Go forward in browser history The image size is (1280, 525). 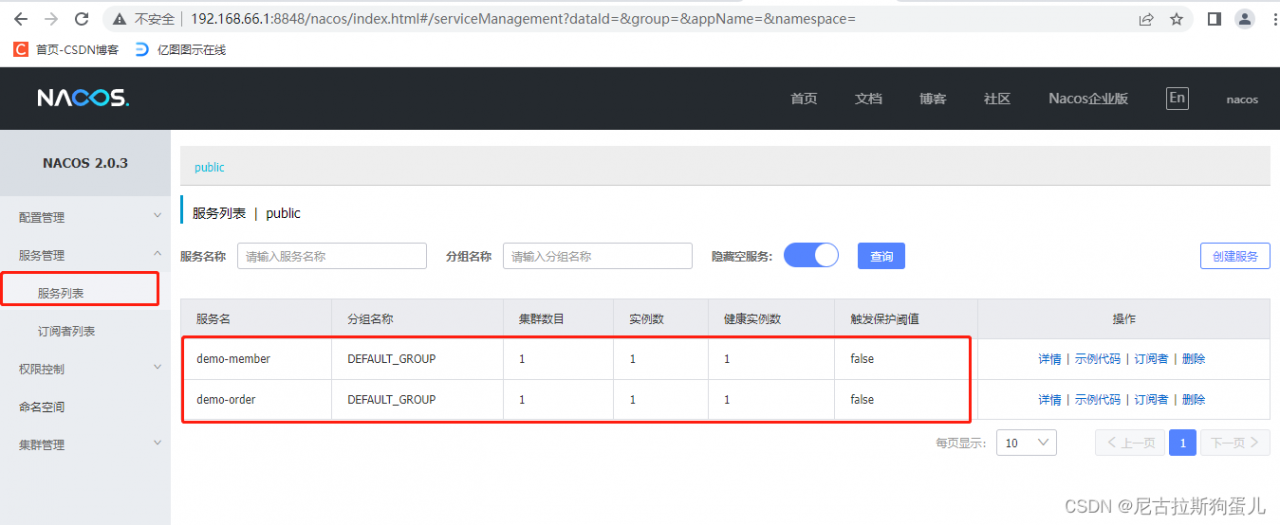tap(51, 19)
